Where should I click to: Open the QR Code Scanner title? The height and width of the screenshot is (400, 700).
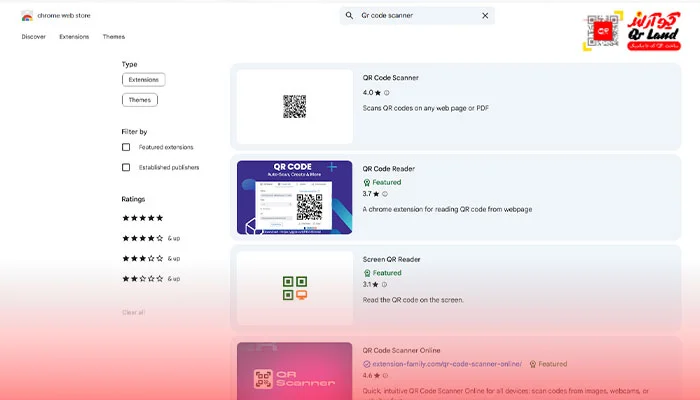pyautogui.click(x=391, y=78)
